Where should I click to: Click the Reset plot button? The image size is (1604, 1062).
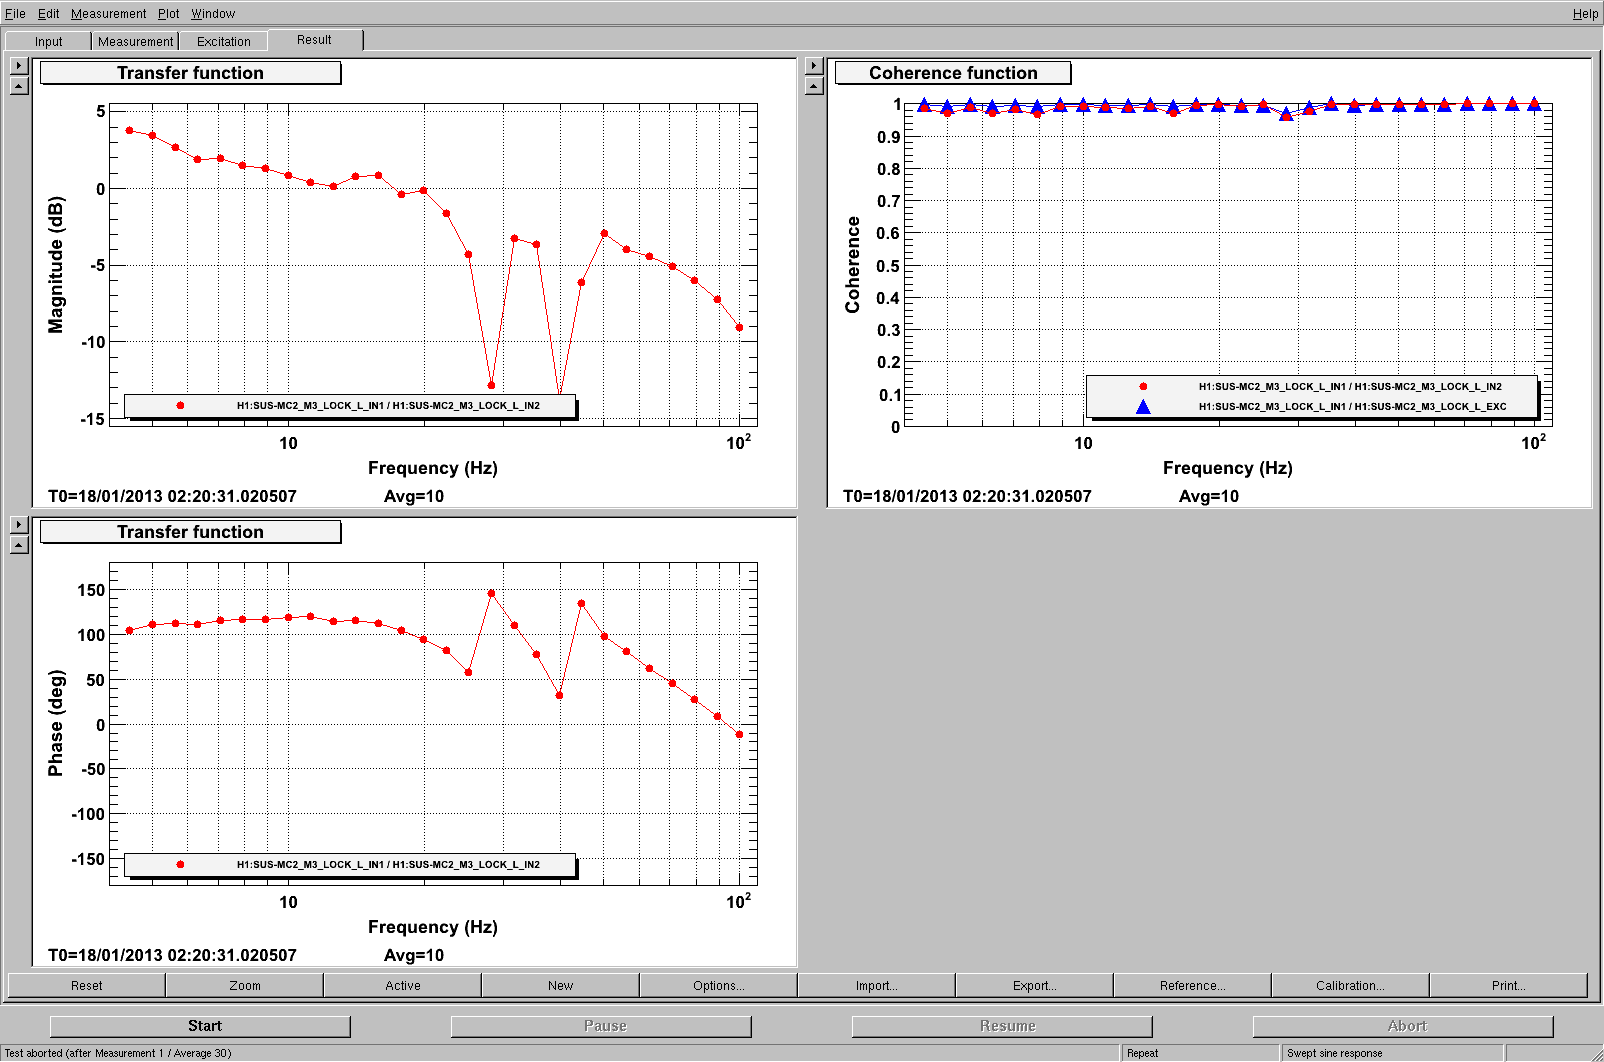tap(86, 985)
